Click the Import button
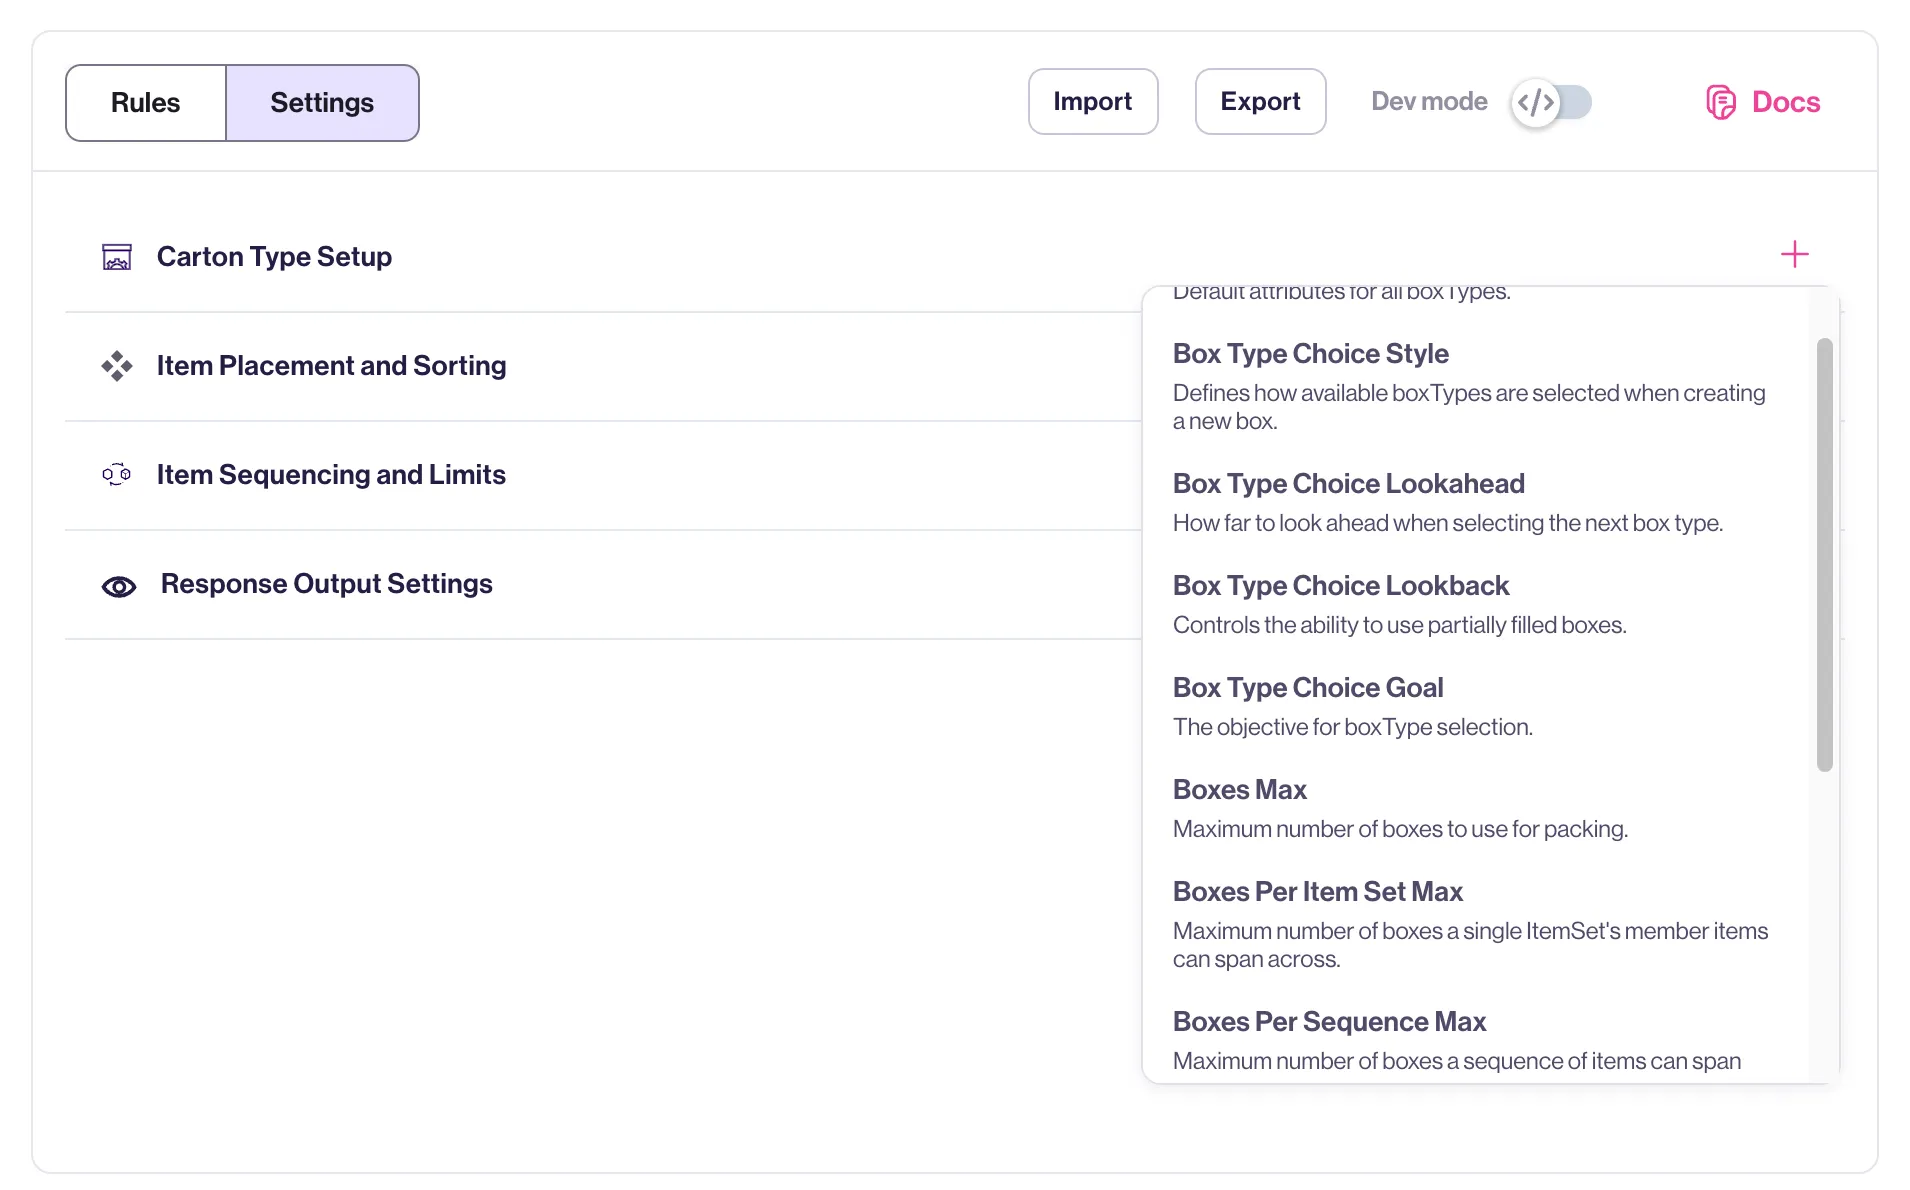 point(1093,101)
